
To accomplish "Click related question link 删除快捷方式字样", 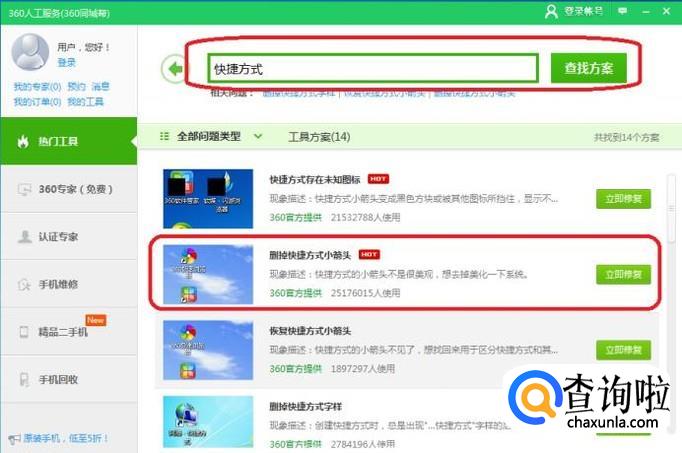I will (299, 93).
